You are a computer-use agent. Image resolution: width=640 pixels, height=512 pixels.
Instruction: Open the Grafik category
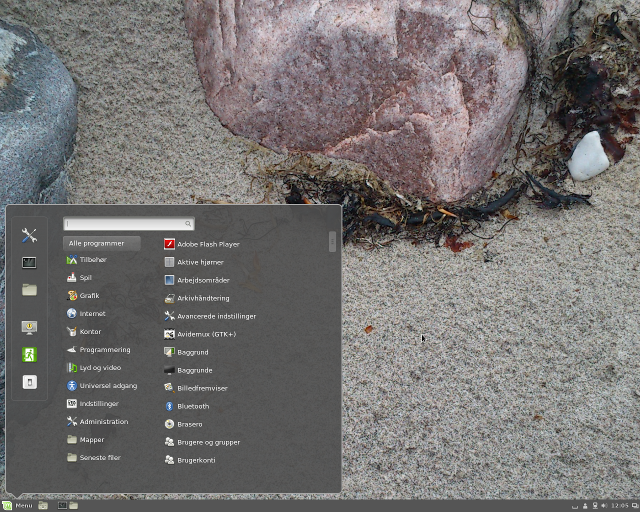[89, 296]
